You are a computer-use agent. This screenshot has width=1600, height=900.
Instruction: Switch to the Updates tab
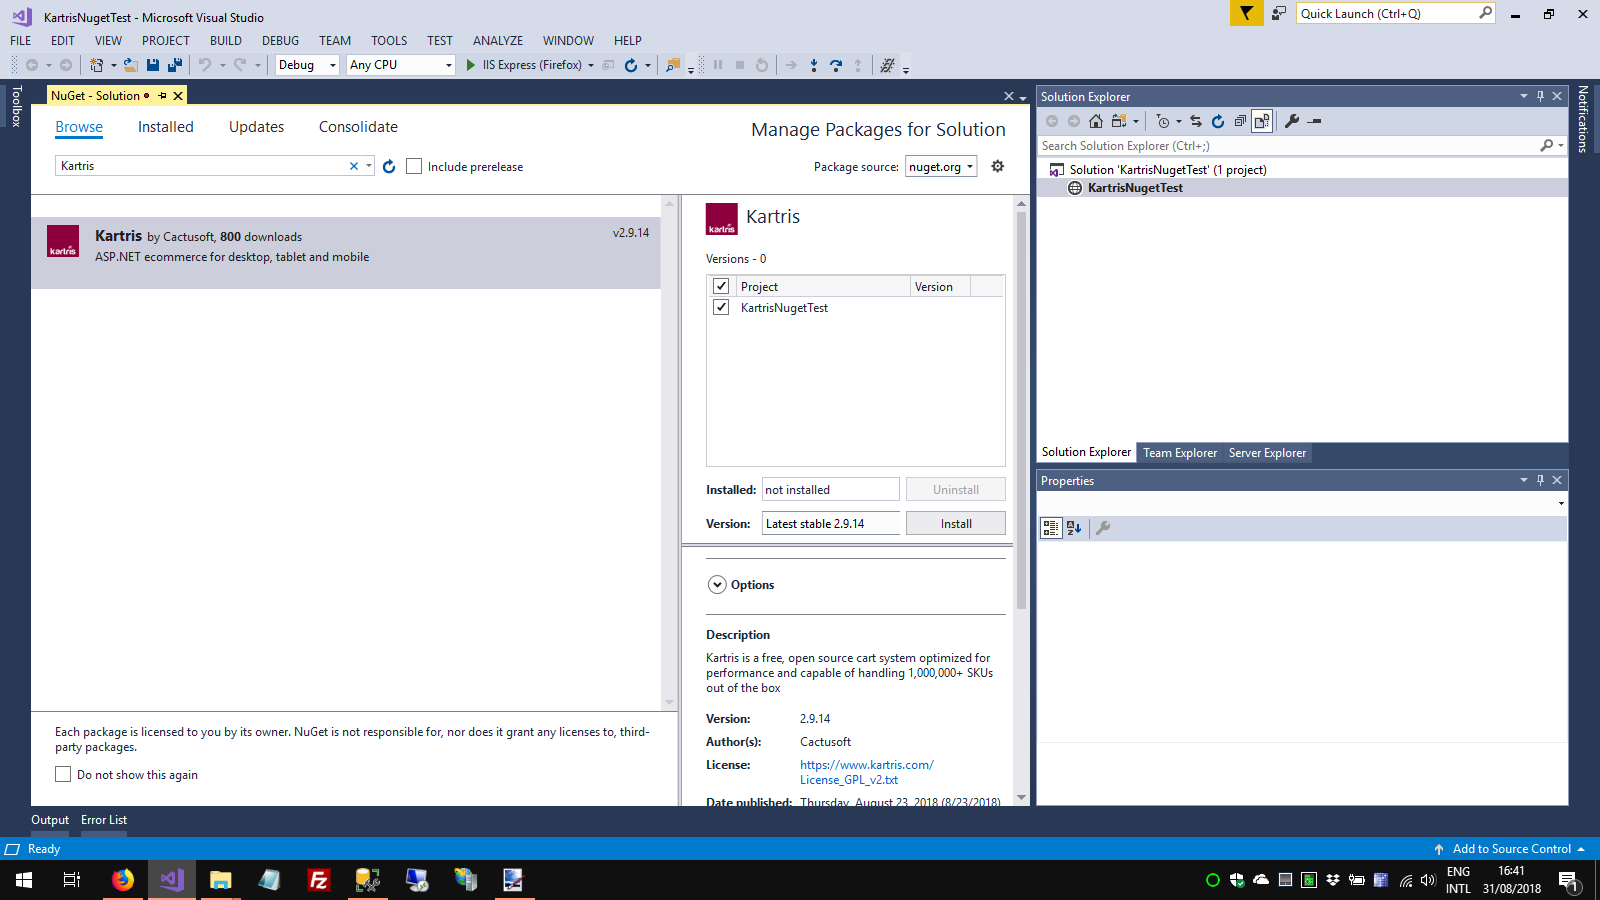(256, 127)
